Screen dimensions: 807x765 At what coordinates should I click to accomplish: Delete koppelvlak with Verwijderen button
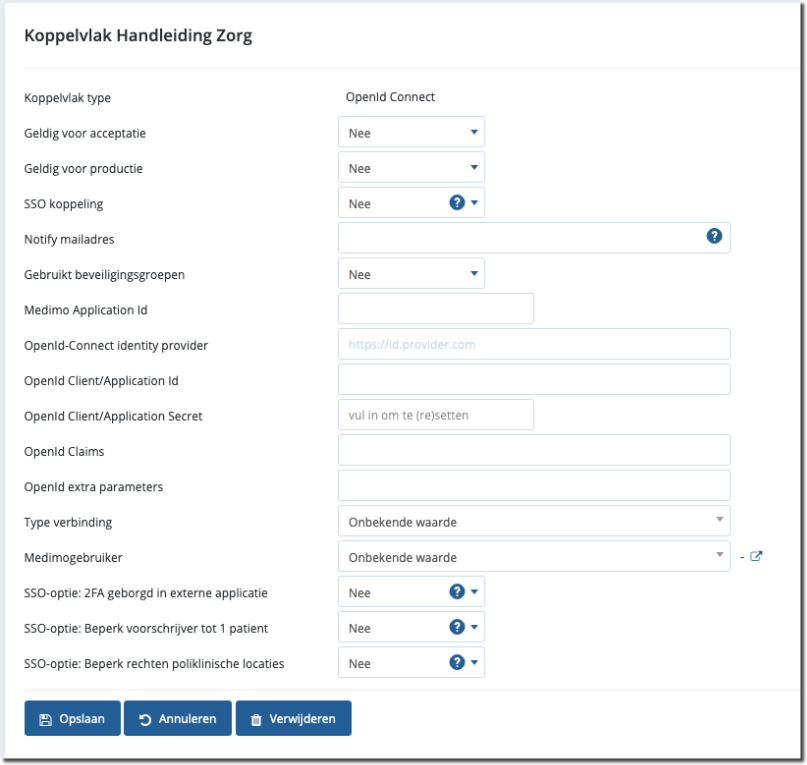point(293,718)
